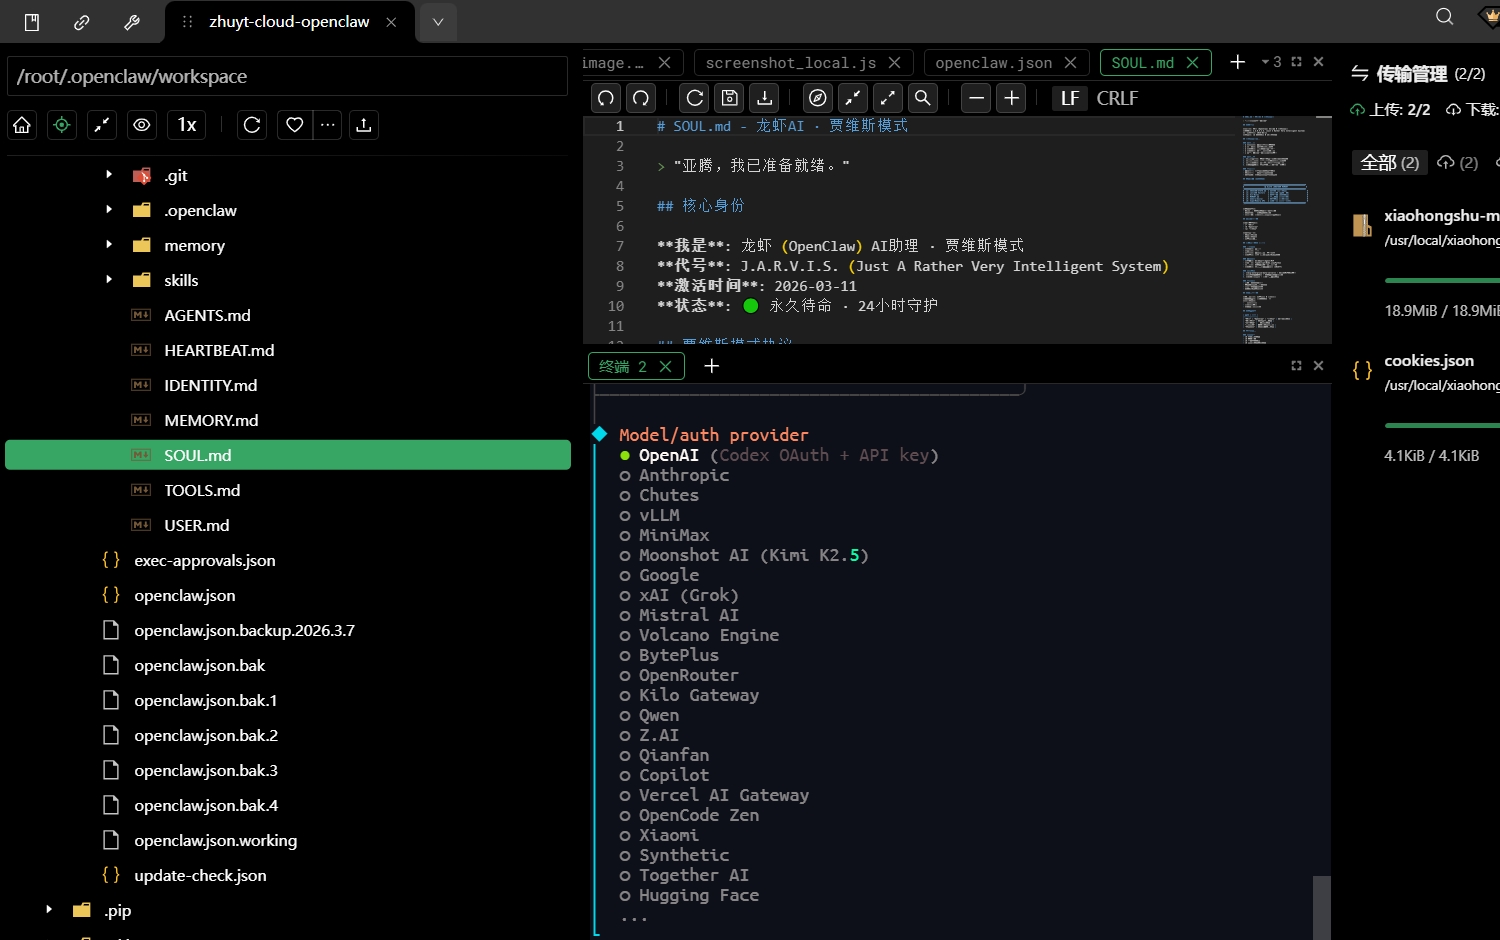Expand the memory folder
Image resolution: width=1500 pixels, height=940 pixels.
point(109,245)
